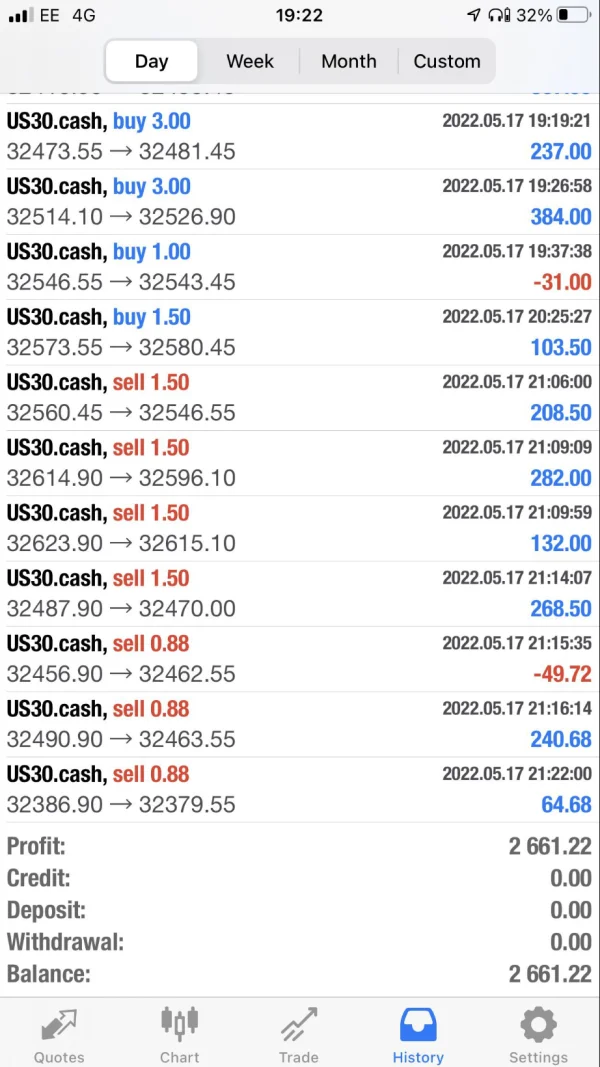Viewport: 600px width, 1067px height.
Task: Choose the Custom period segment
Action: [447, 61]
